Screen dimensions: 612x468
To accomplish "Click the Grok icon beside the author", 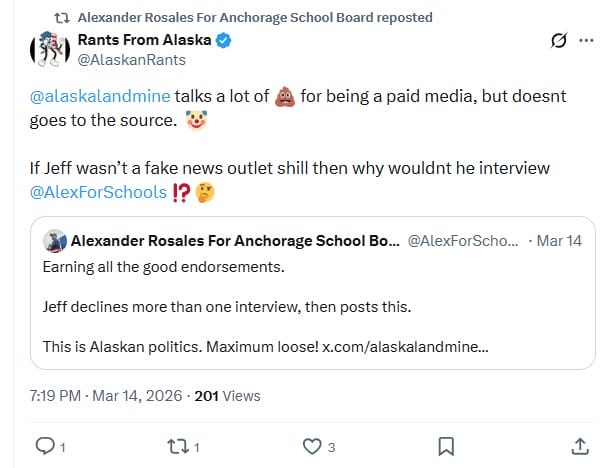I will point(560,42).
